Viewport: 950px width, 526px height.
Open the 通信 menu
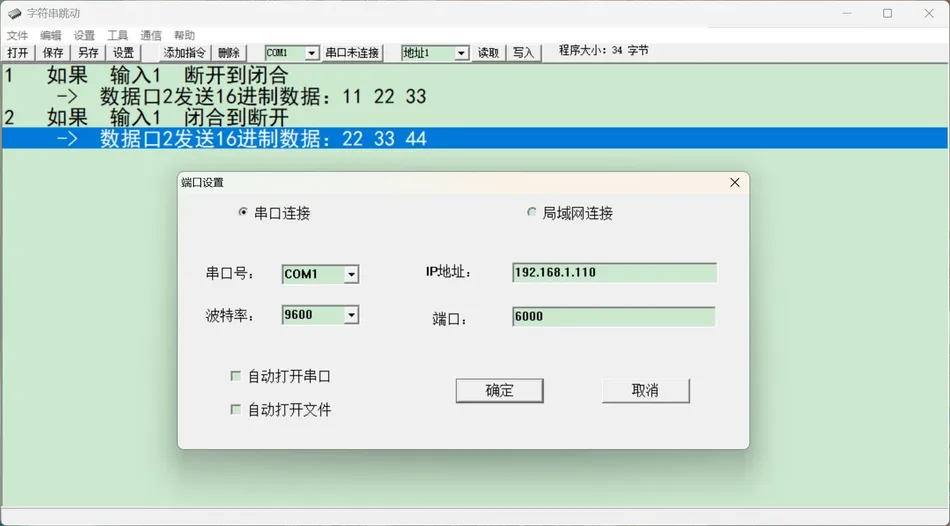click(x=151, y=35)
